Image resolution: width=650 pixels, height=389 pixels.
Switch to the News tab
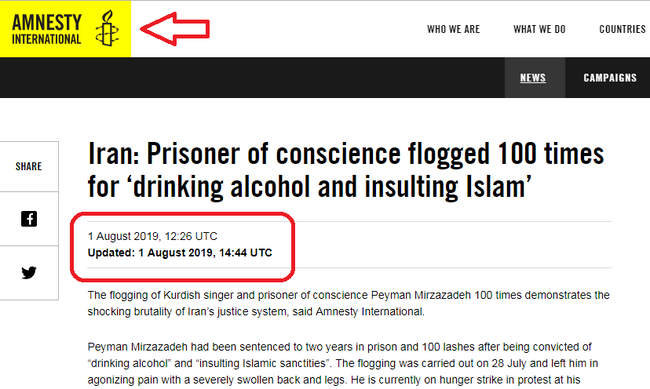[533, 78]
